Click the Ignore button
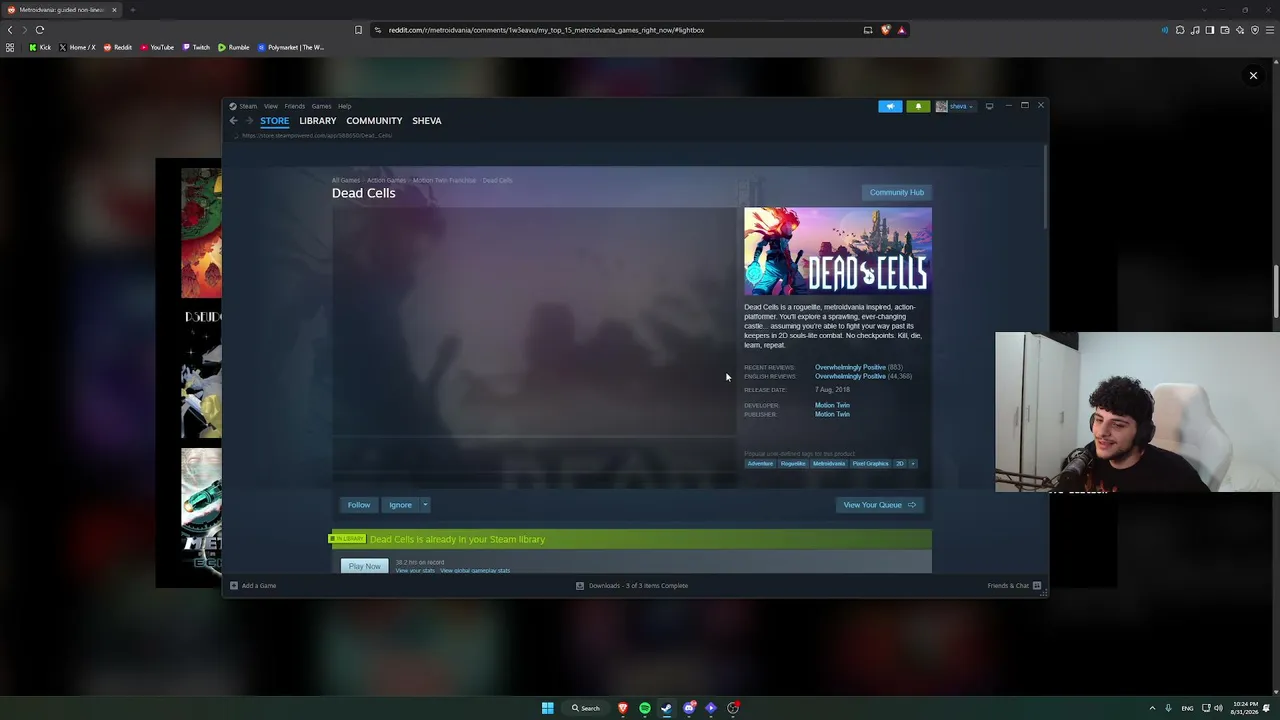The image size is (1280, 720). (x=400, y=505)
